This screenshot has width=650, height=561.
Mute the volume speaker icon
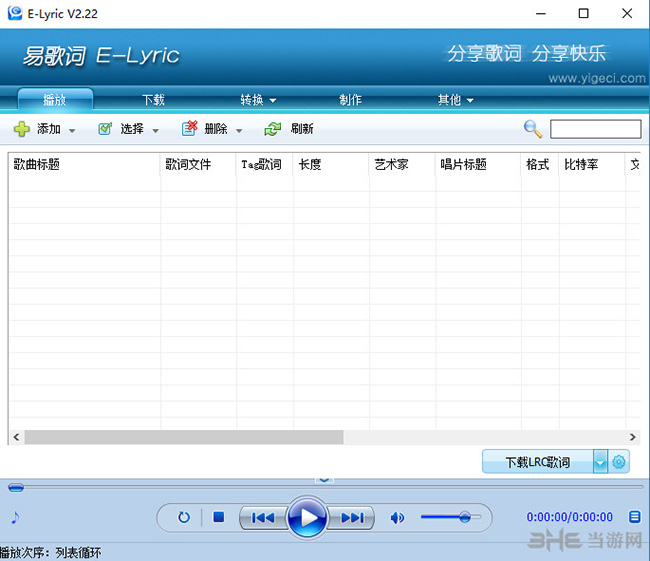pos(397,517)
